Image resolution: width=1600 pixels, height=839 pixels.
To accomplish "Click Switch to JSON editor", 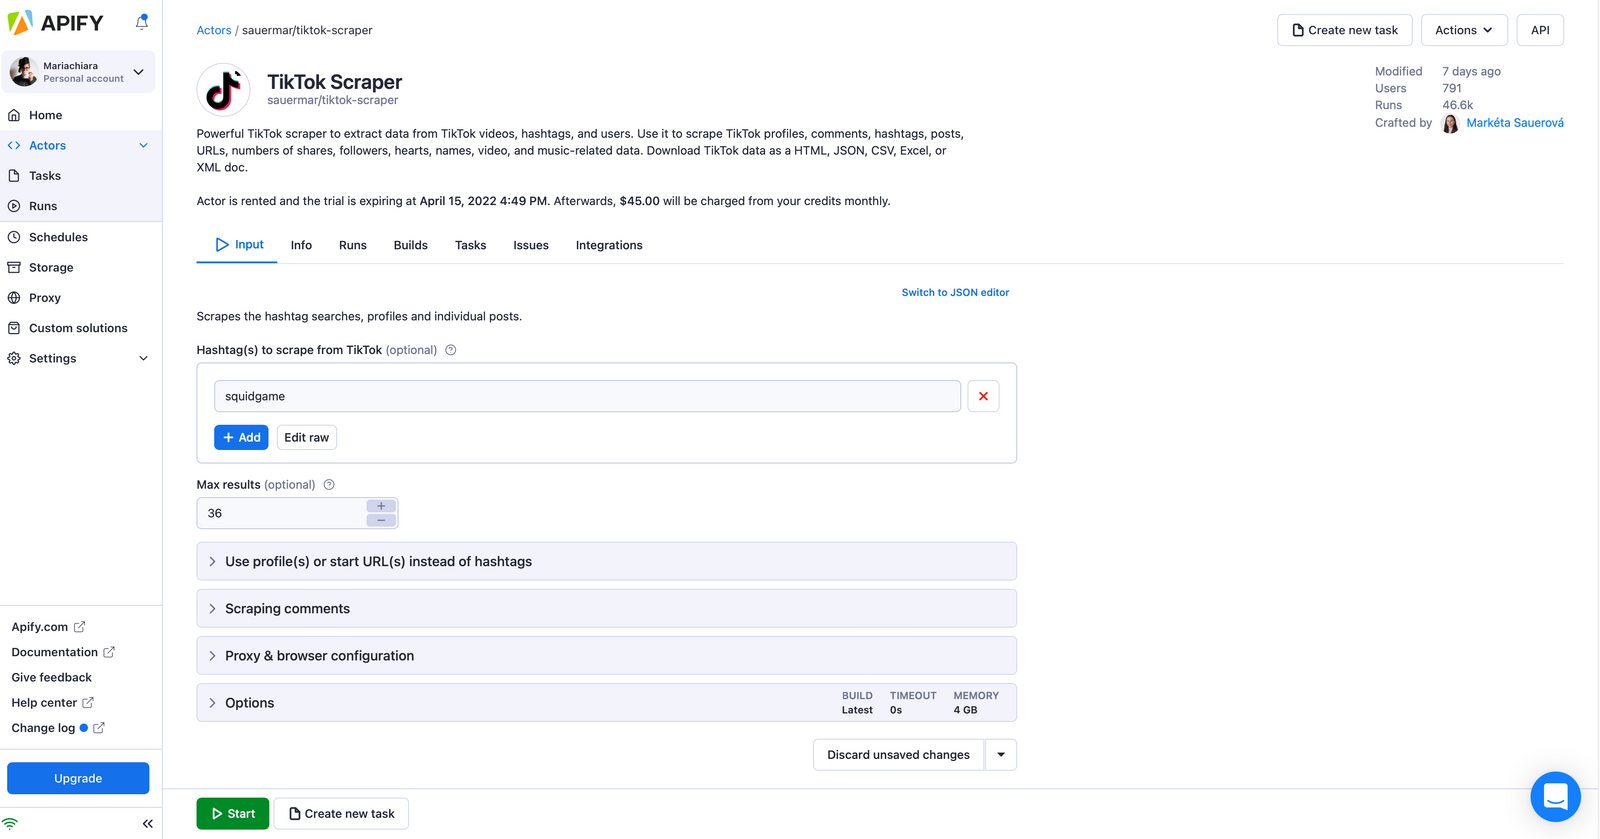I will point(955,292).
